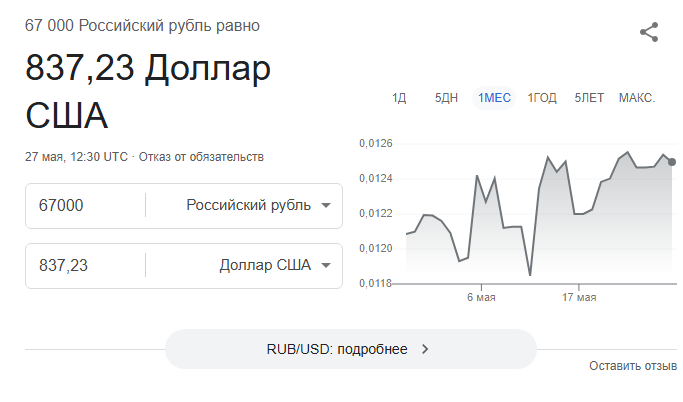This screenshot has height=402, width=683.
Task: Click the 6 мая marker on chart axis
Action: point(481,297)
